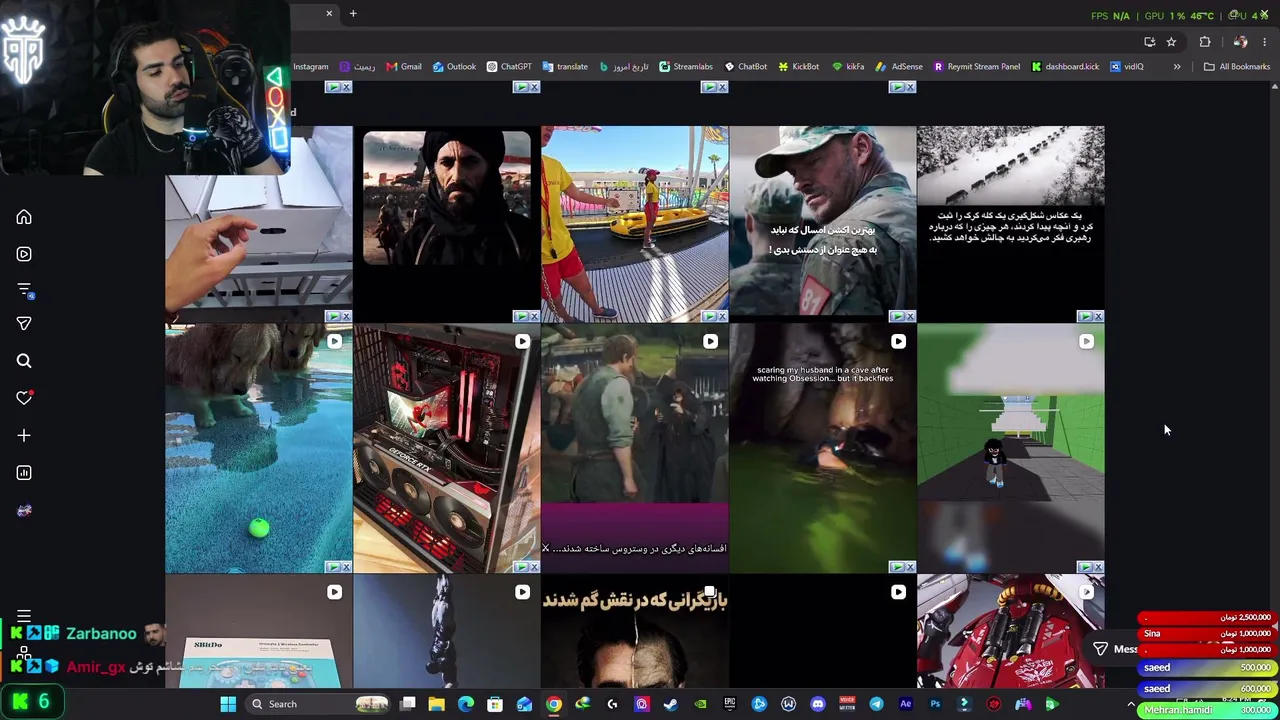Expand the hidden bookmarks chevron
1280x720 pixels.
1177,67
